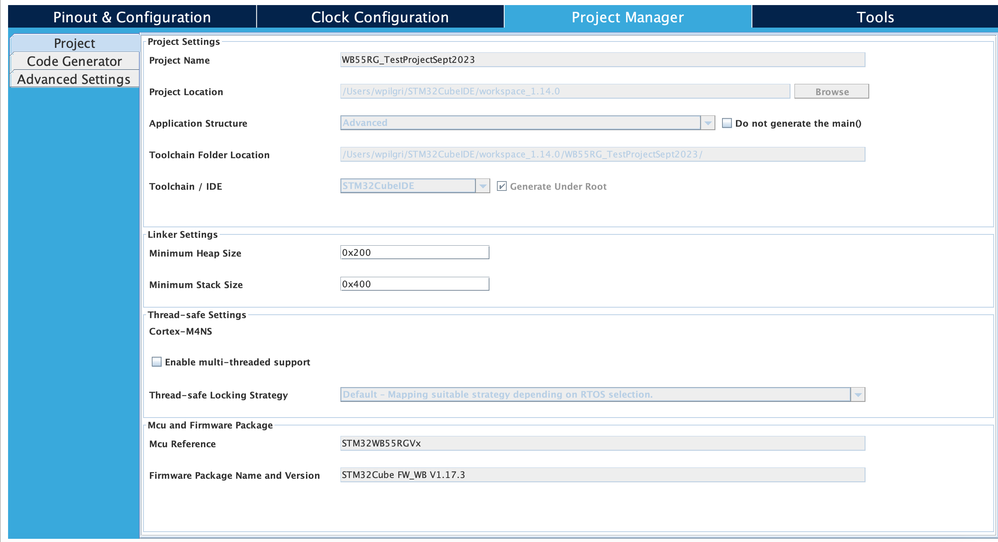Click the Firmware Package Name and Version label
Image resolution: width=998 pixels, height=542 pixels.
point(234,475)
